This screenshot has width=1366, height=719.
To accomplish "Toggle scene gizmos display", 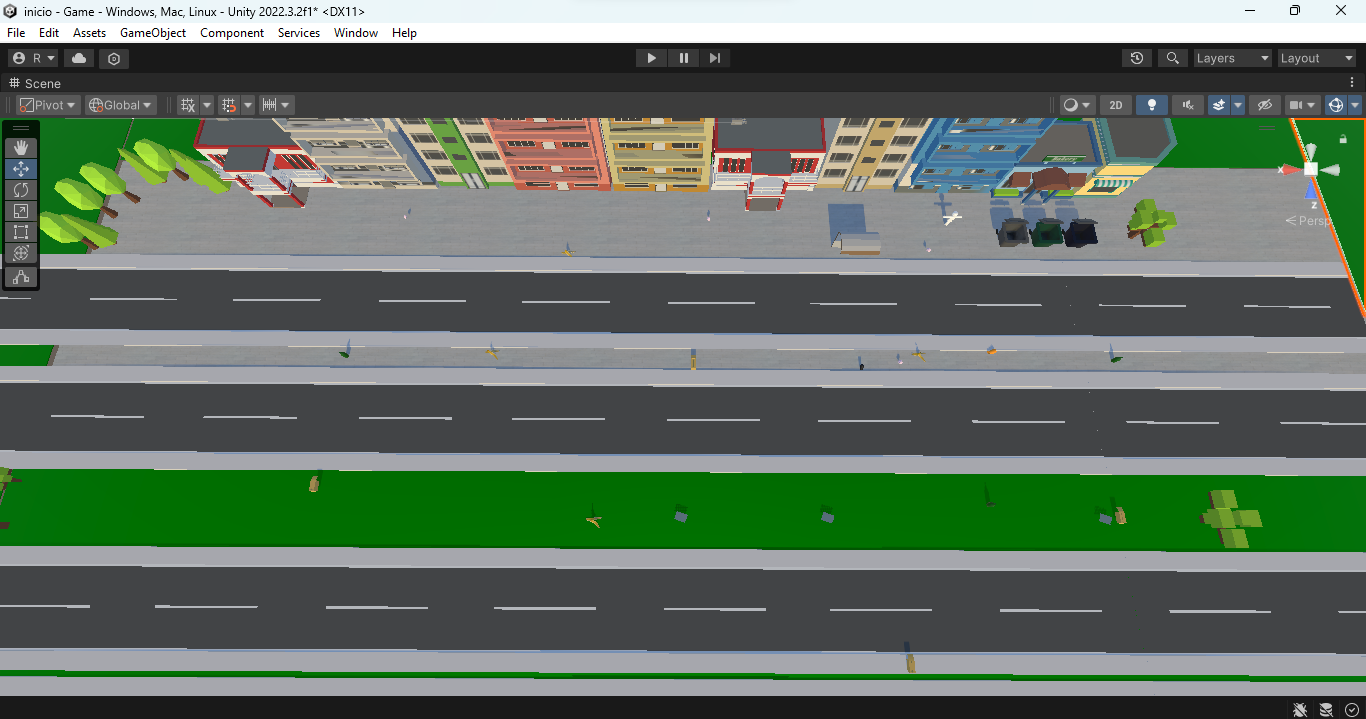I will pos(1335,105).
